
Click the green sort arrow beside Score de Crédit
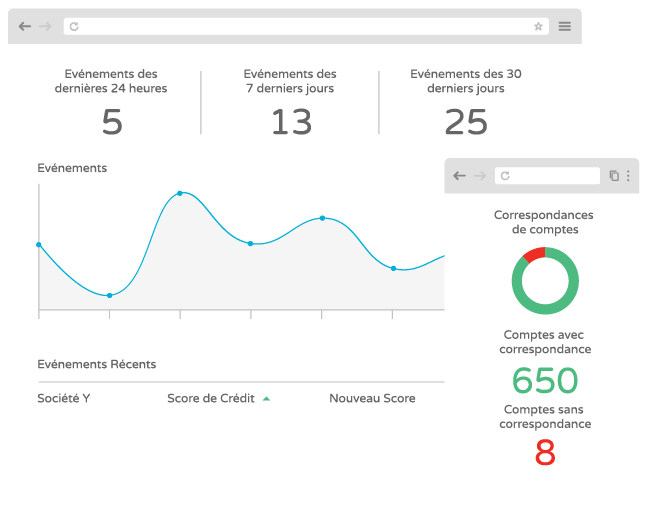[266, 399]
